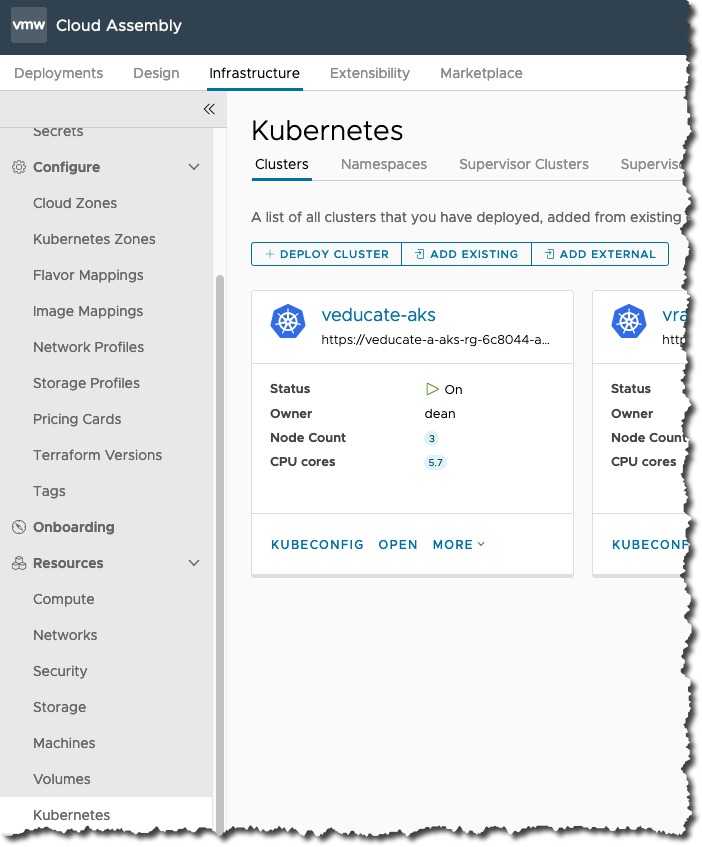Open Terraform Versions in the sidebar
This screenshot has width=702, height=847.
pos(97,455)
